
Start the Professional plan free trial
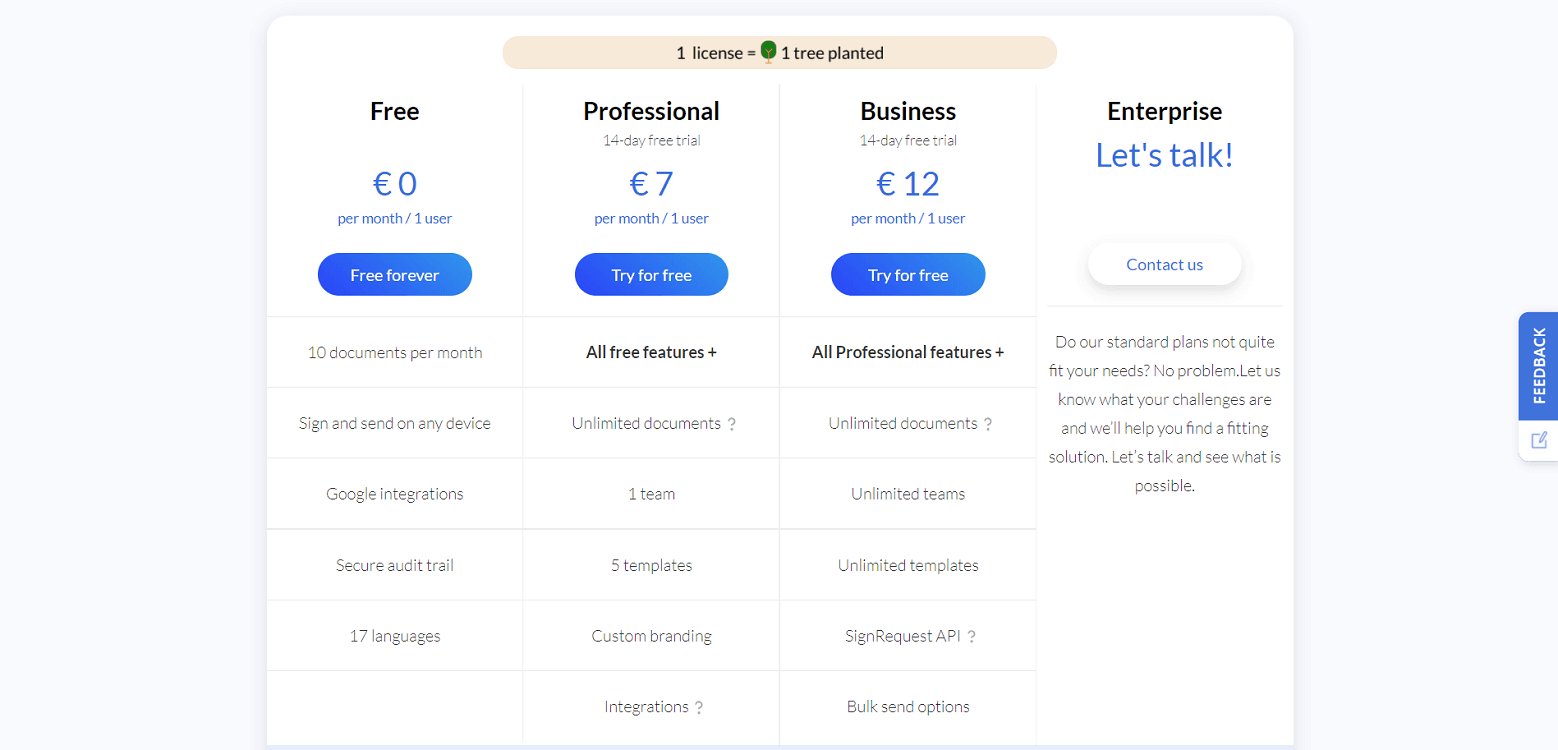tap(652, 275)
